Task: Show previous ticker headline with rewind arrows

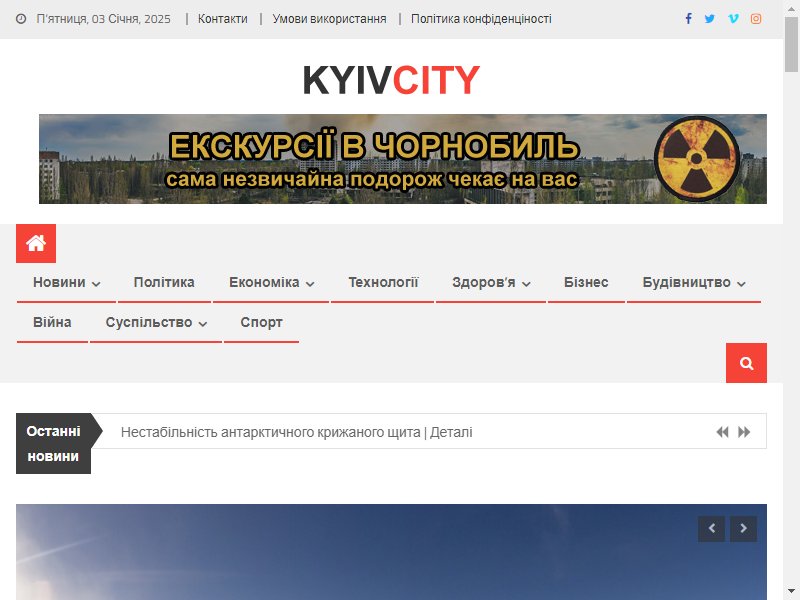Action: click(x=722, y=432)
